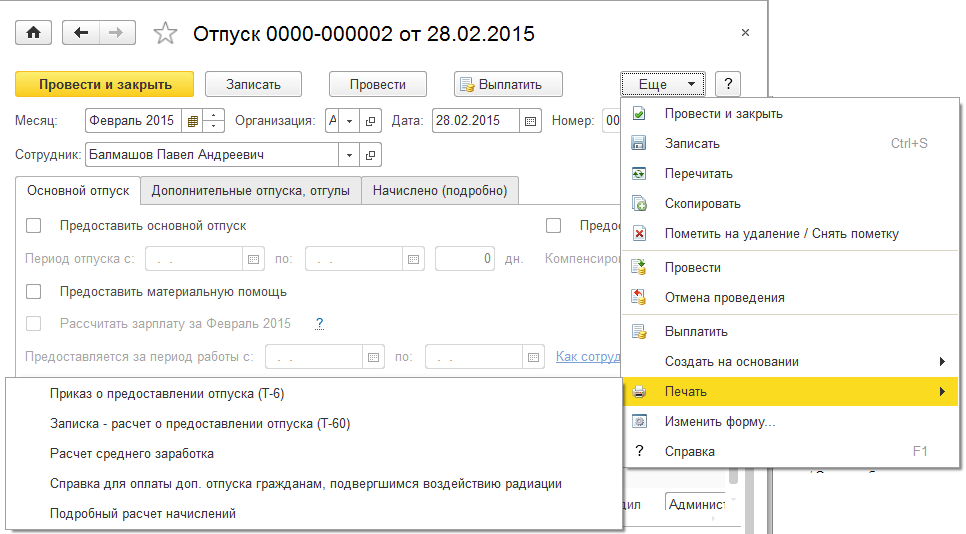Focus the Месяц field Февраль 2015
The height and width of the screenshot is (534, 966).
pos(134,121)
